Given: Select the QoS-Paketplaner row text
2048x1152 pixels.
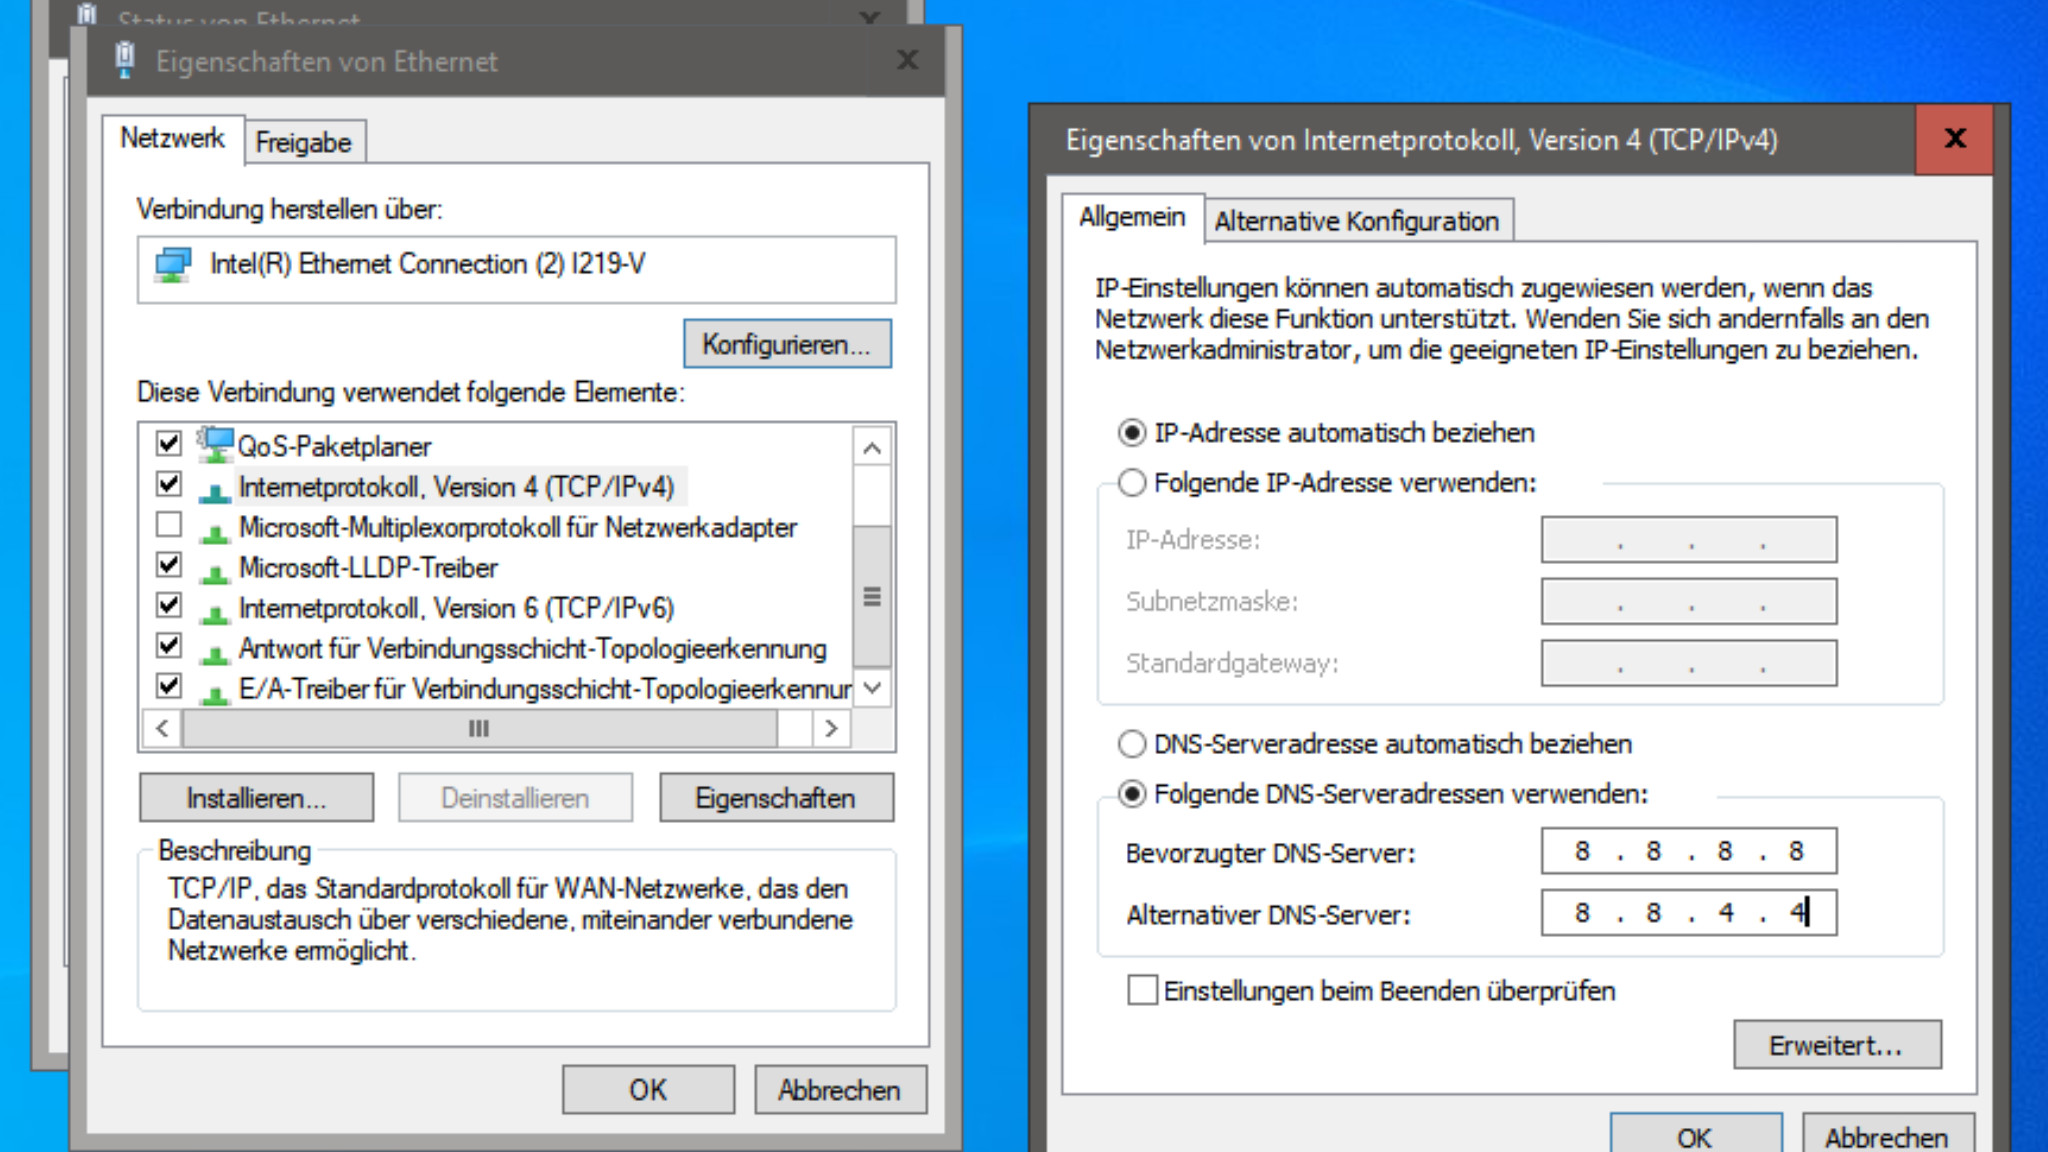Looking at the screenshot, I should pos(334,446).
